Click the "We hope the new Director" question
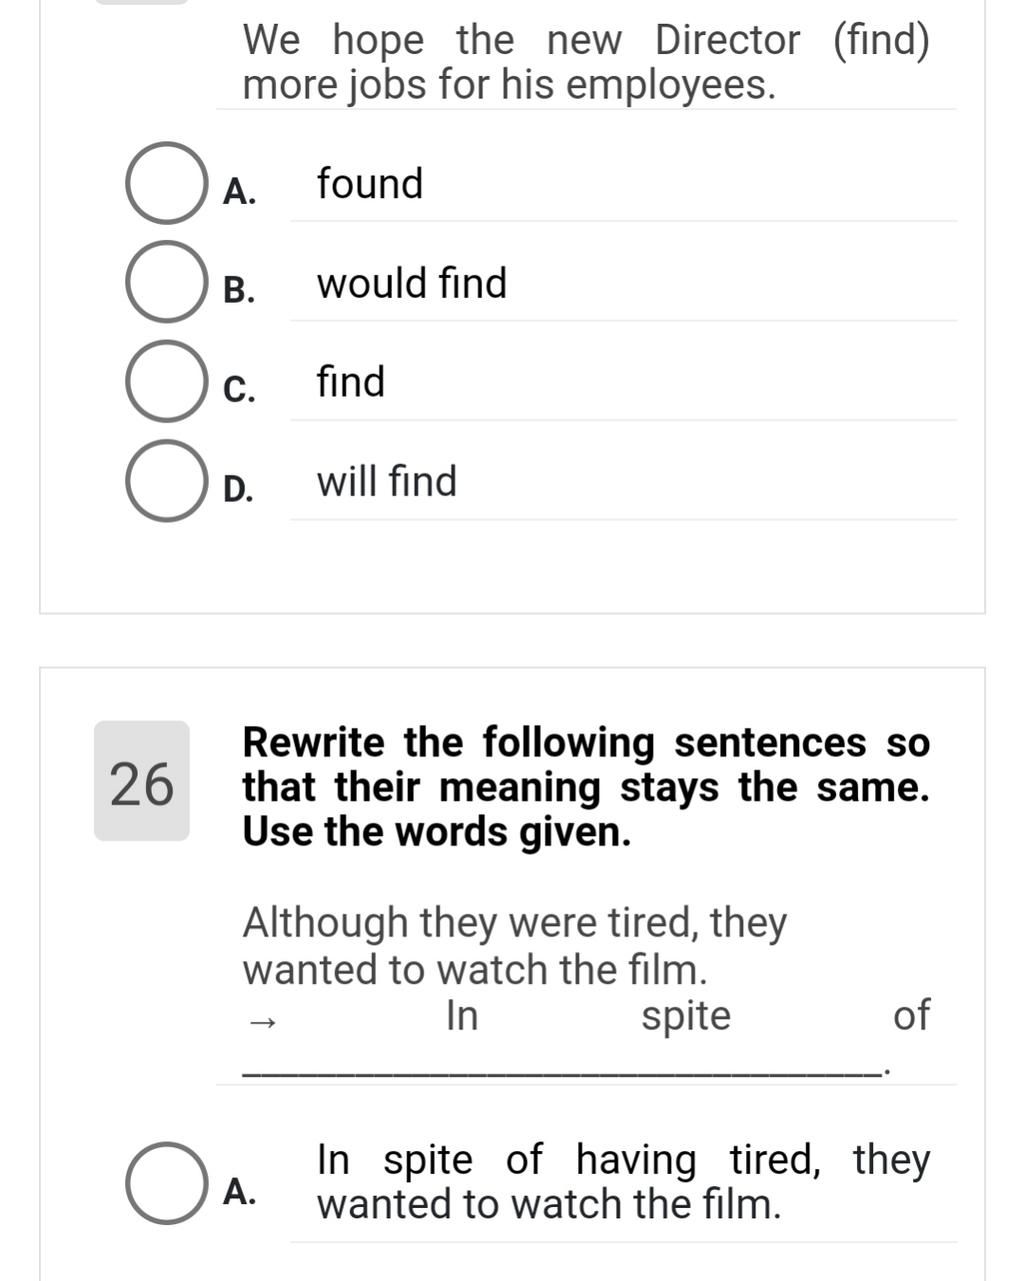 point(586,62)
